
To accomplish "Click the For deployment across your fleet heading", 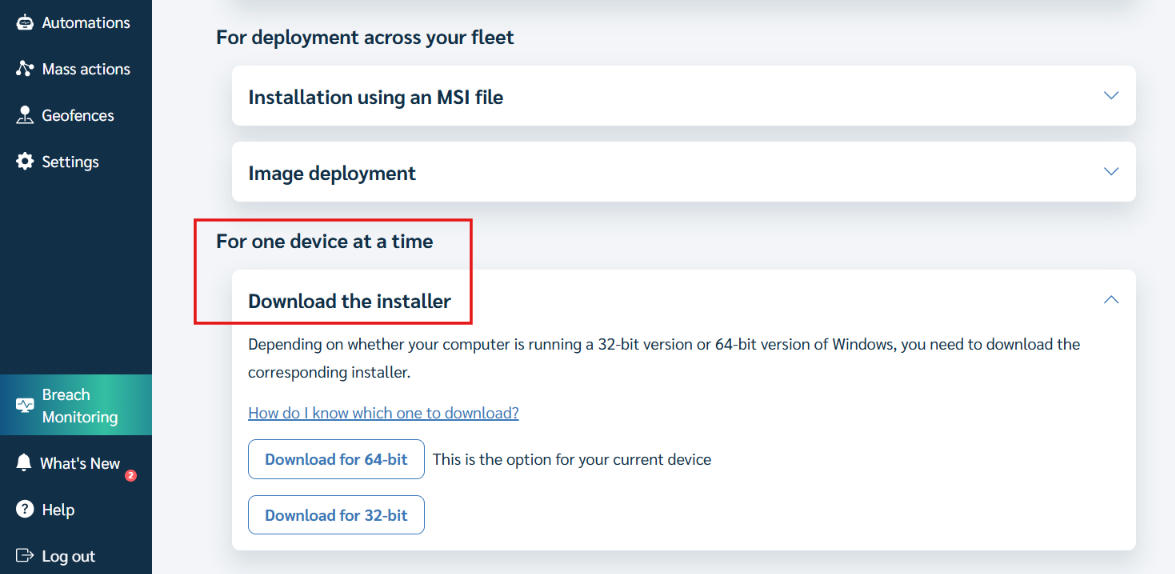I will [365, 37].
